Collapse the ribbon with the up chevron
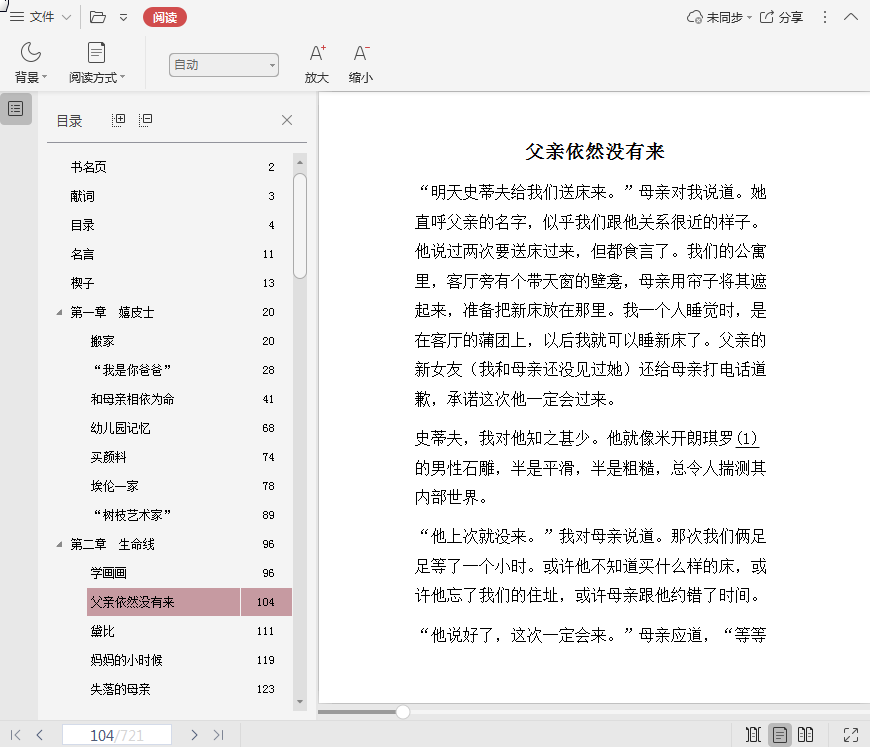The image size is (870, 747). click(x=851, y=17)
